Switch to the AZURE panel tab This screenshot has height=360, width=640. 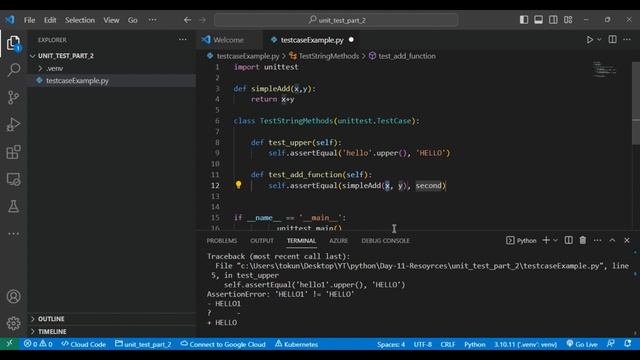pos(338,240)
